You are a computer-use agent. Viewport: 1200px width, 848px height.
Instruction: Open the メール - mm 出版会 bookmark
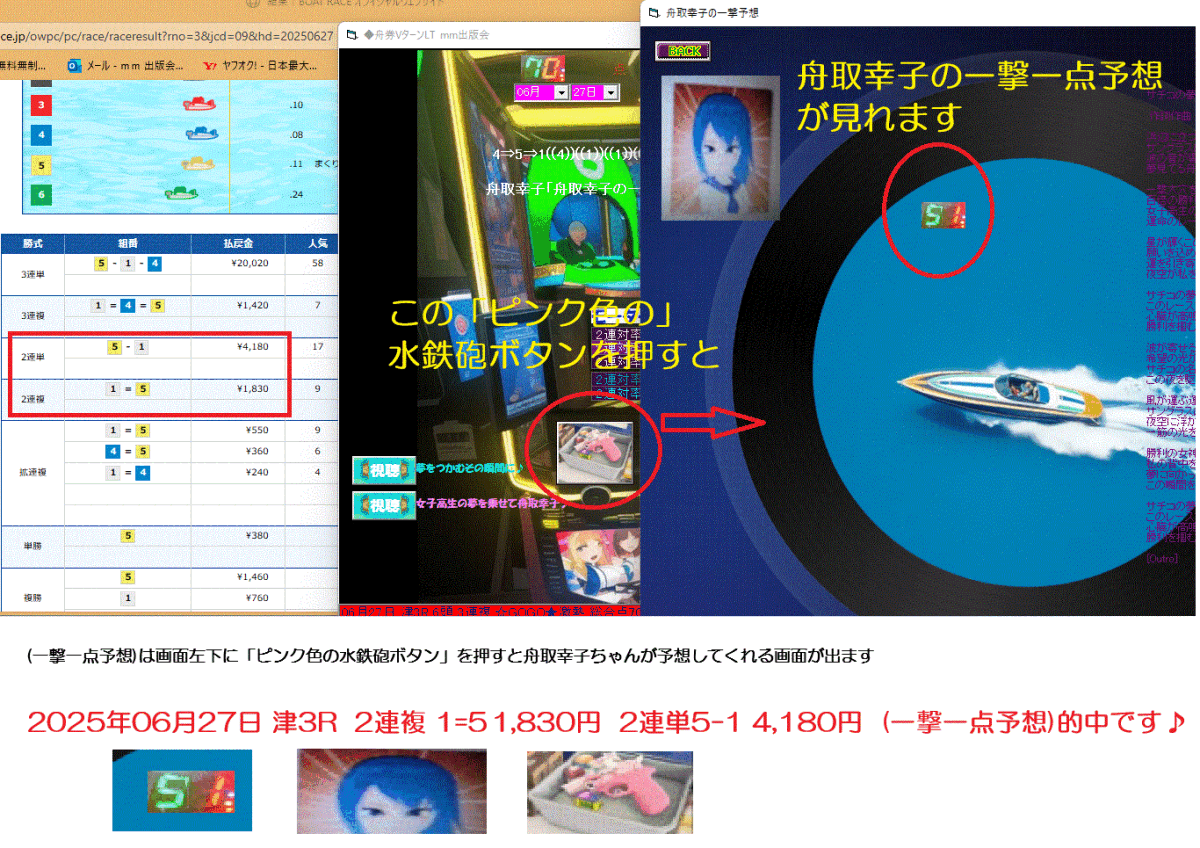pos(125,65)
